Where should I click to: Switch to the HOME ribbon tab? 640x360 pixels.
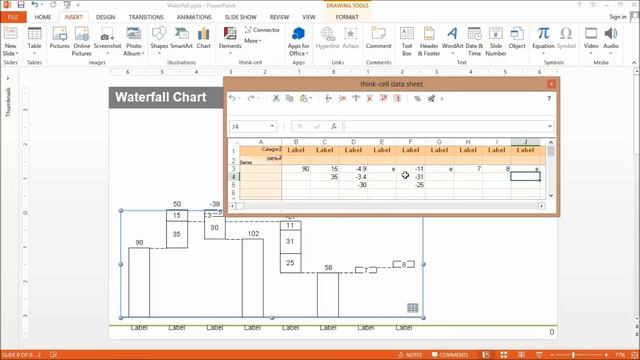point(42,17)
